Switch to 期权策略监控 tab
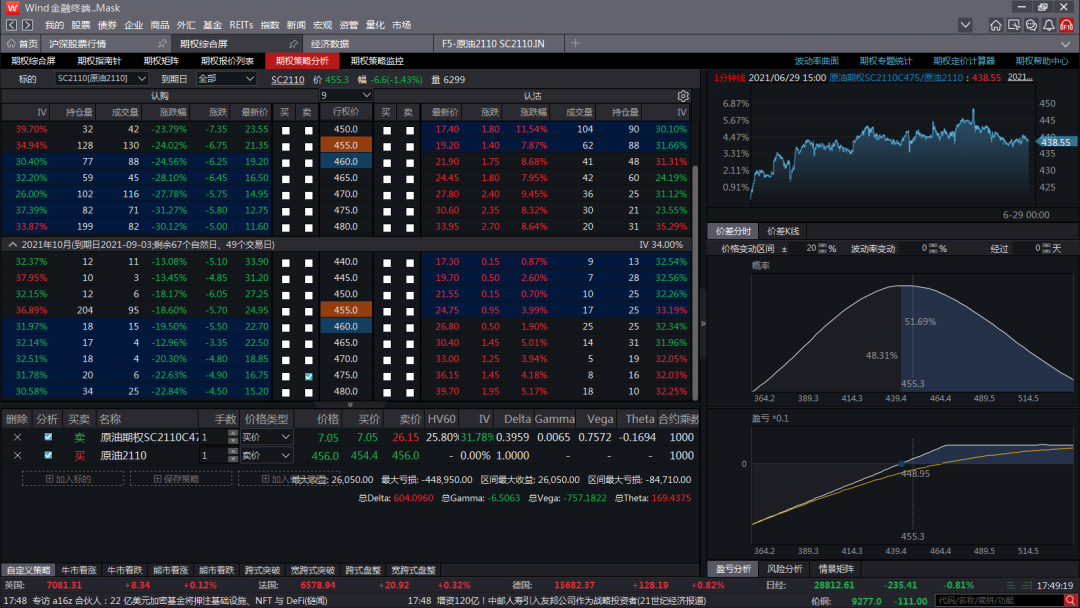The width and height of the screenshot is (1080, 608). tap(377, 61)
